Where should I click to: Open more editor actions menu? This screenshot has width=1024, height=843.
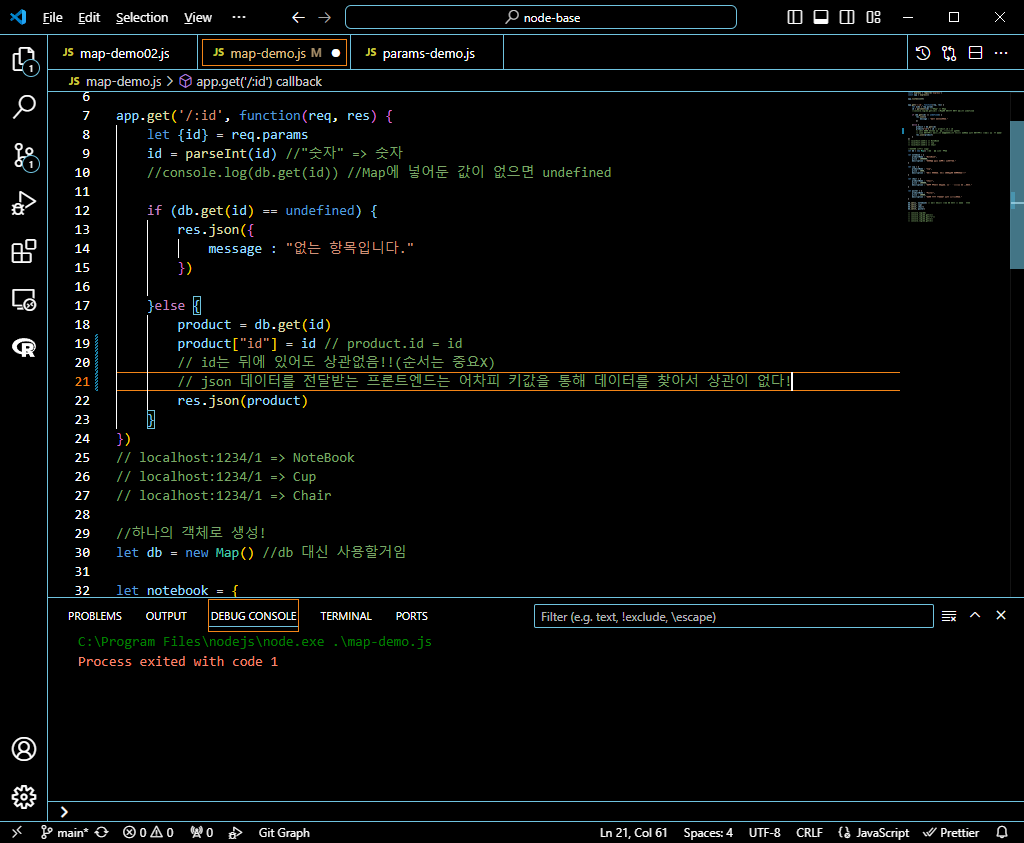coord(1001,53)
